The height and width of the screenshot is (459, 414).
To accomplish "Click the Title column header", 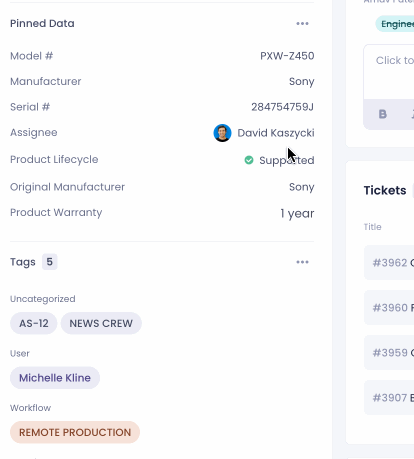I will click(x=372, y=227).
